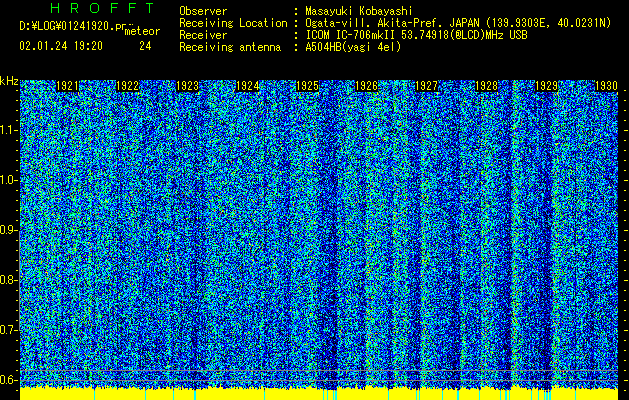The image size is (629, 400).
Task: Click the meteor count value 24
Action: (x=145, y=46)
